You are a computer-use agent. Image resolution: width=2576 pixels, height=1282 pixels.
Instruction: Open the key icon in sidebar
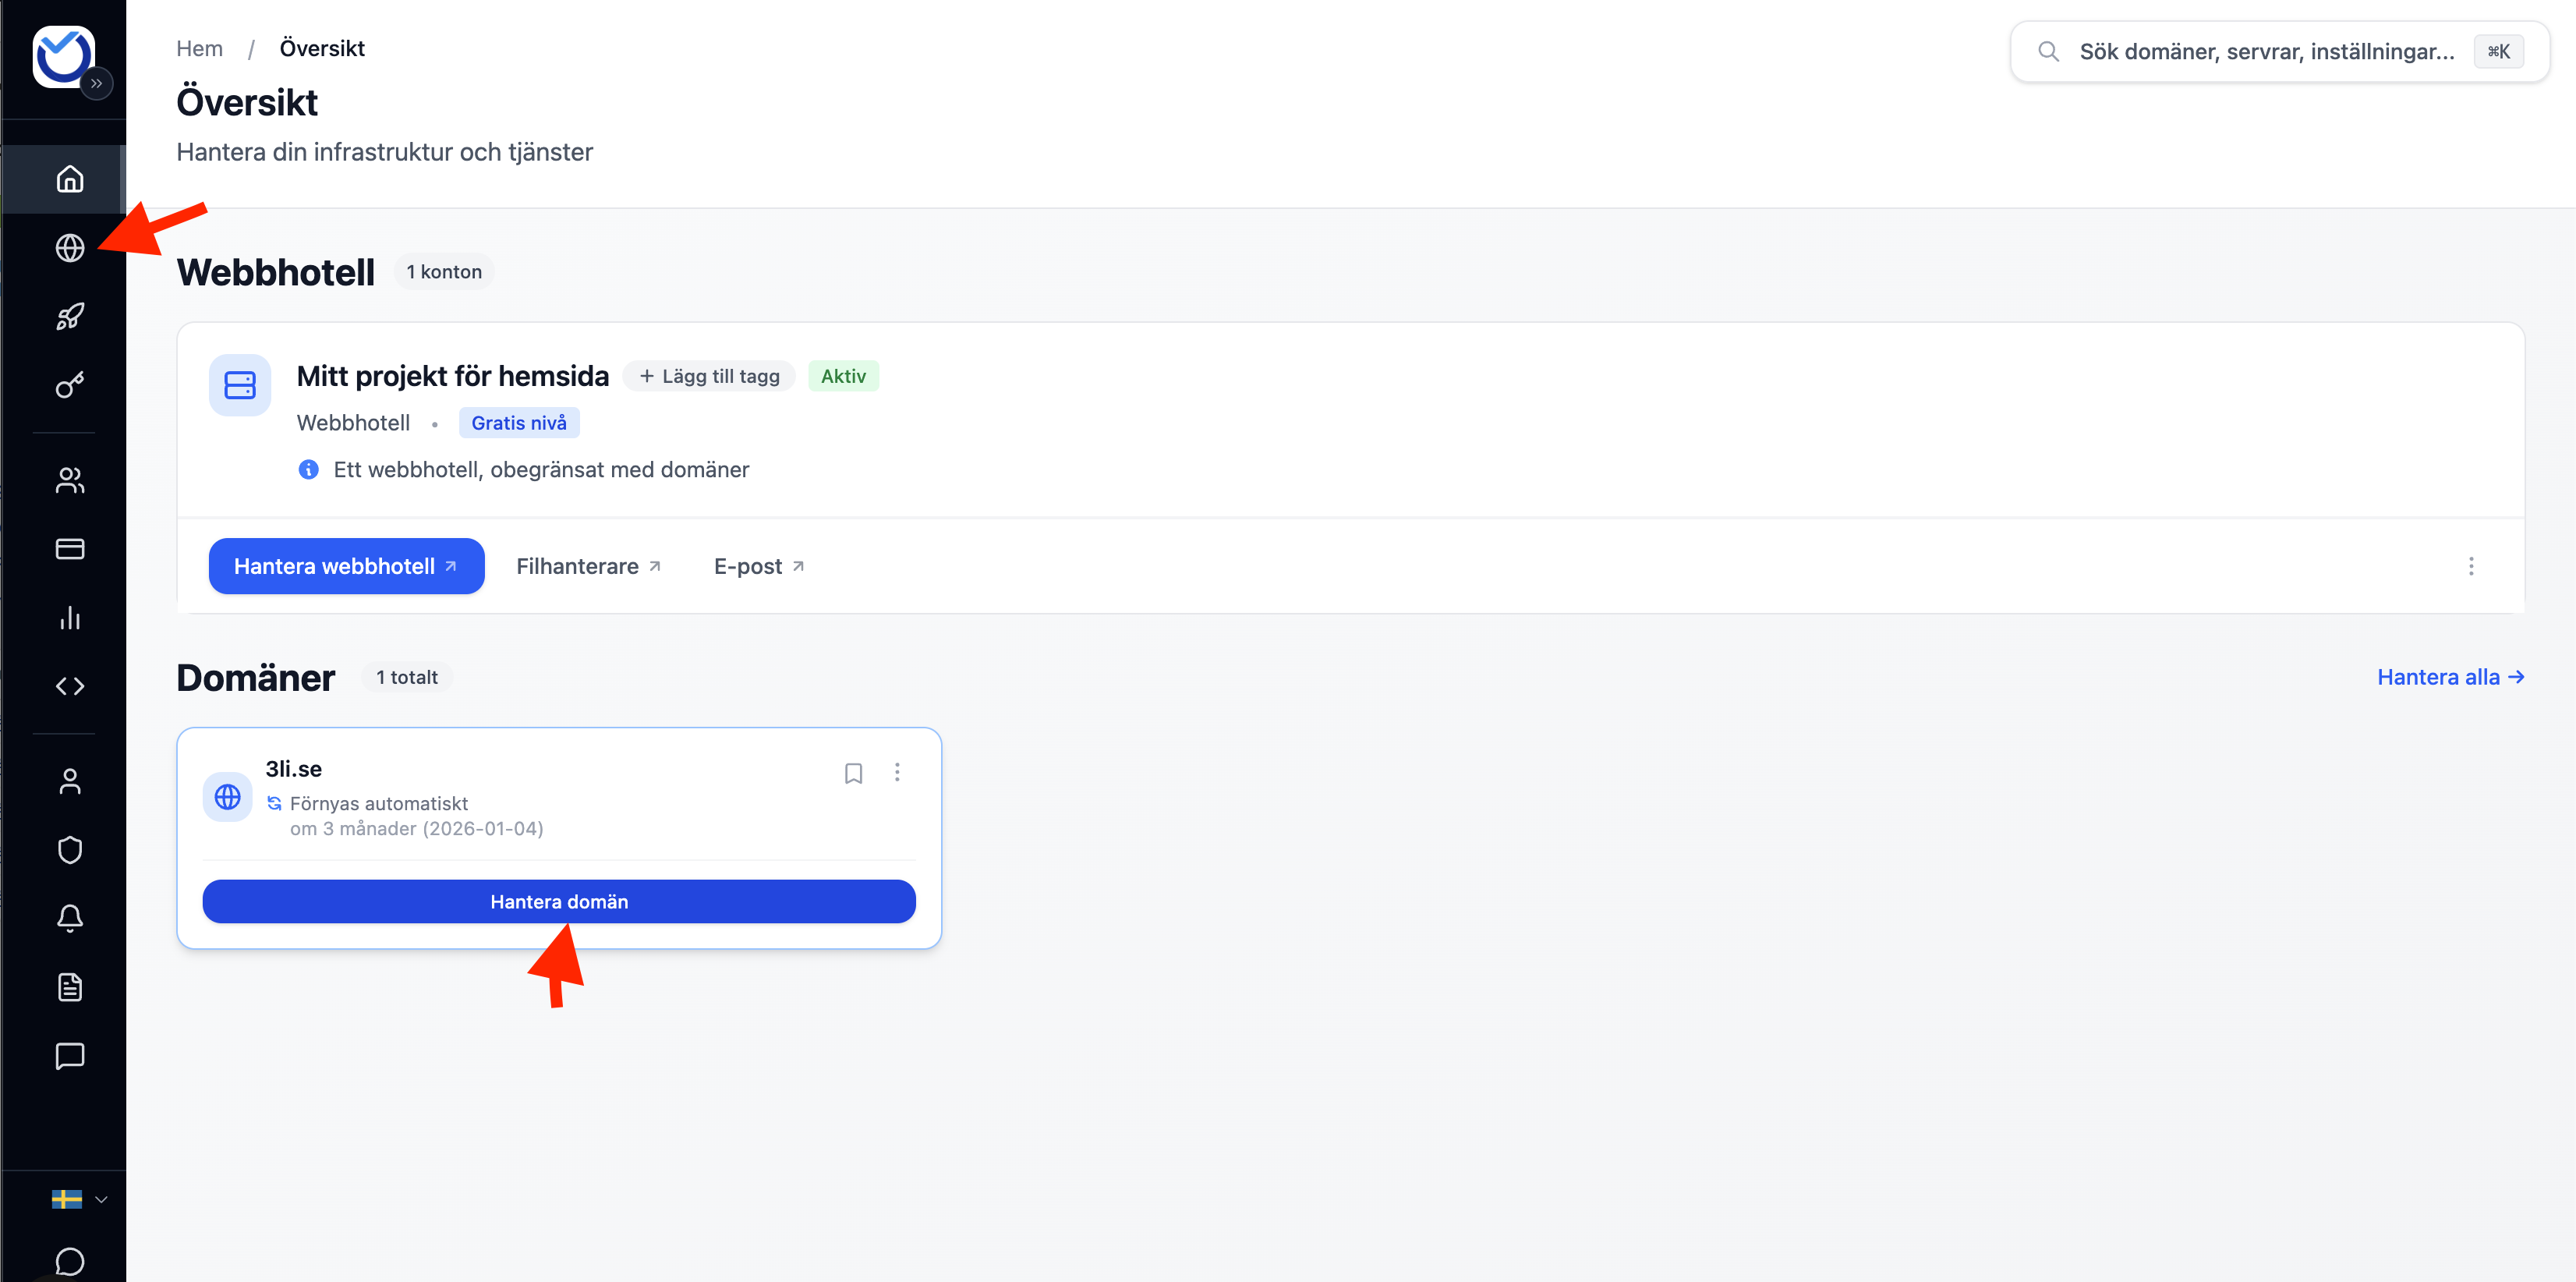pos(69,385)
